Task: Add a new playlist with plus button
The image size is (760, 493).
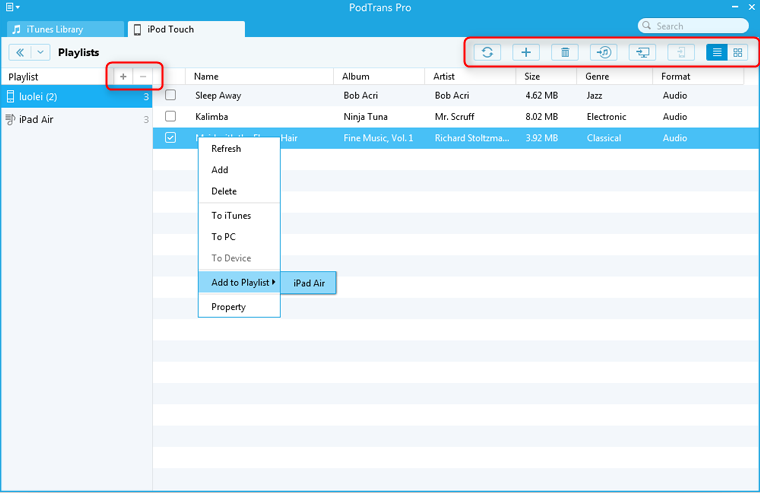Action: tap(123, 76)
